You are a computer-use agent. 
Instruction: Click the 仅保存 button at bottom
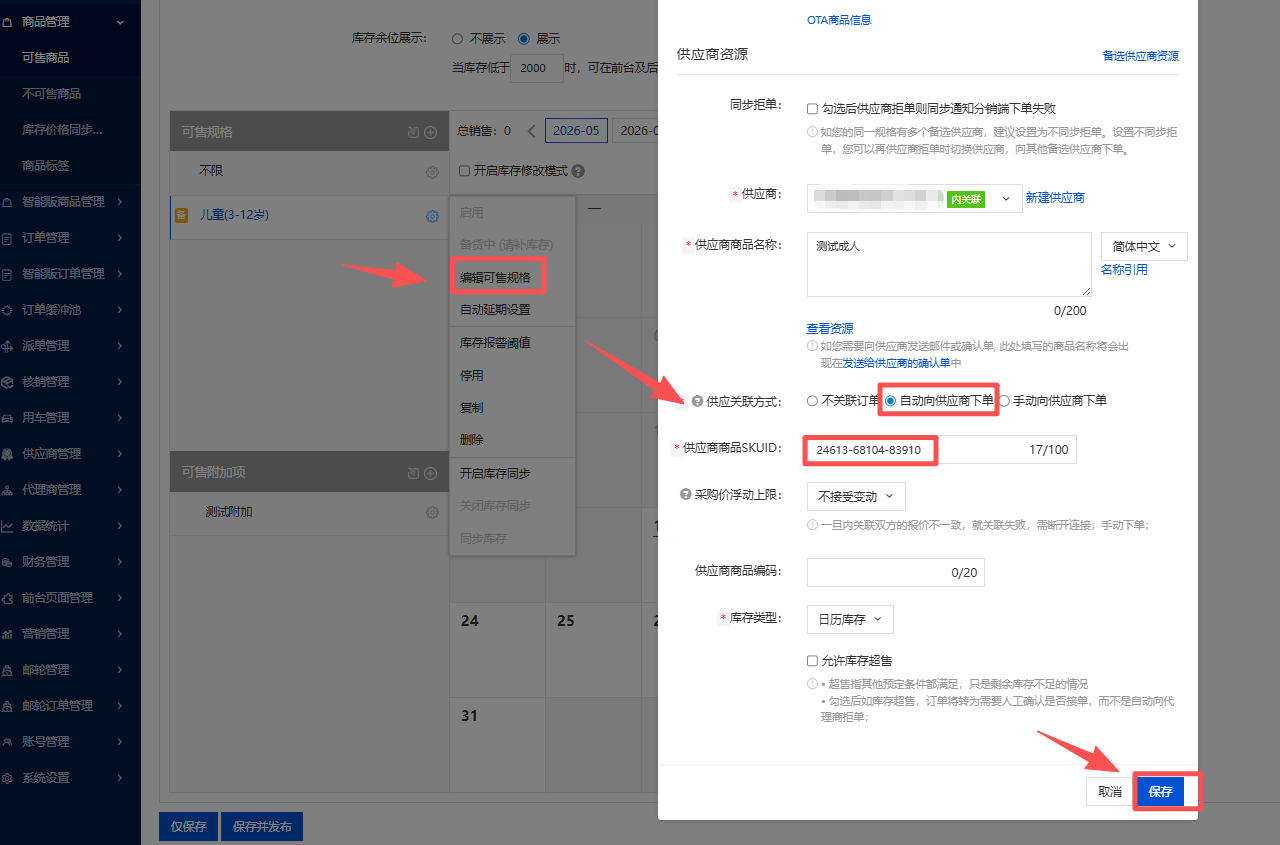[x=188, y=827]
